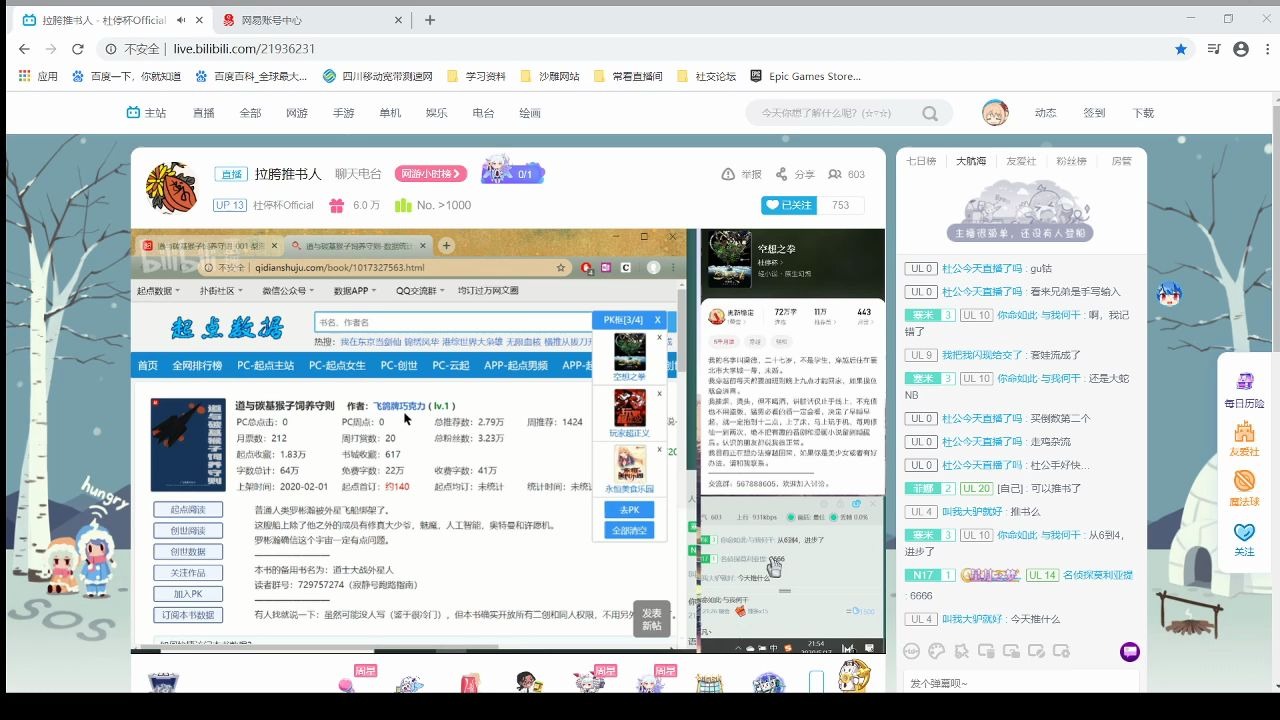Click the blue bookmark star in address bar
The height and width of the screenshot is (720, 1280).
pyautogui.click(x=1181, y=49)
